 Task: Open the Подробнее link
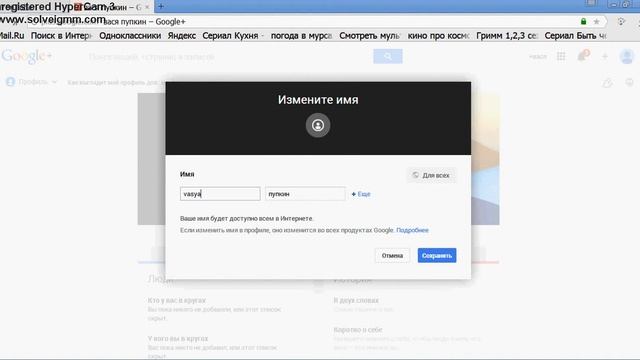point(412,230)
